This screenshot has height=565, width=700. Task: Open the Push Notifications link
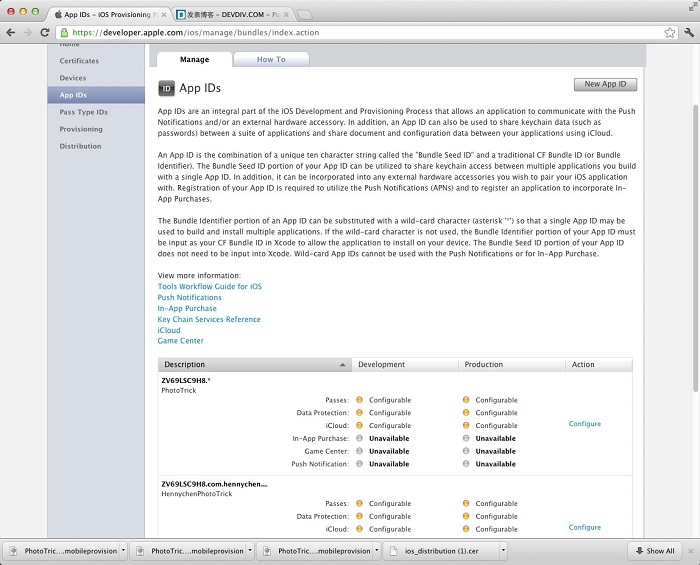click(x=189, y=297)
